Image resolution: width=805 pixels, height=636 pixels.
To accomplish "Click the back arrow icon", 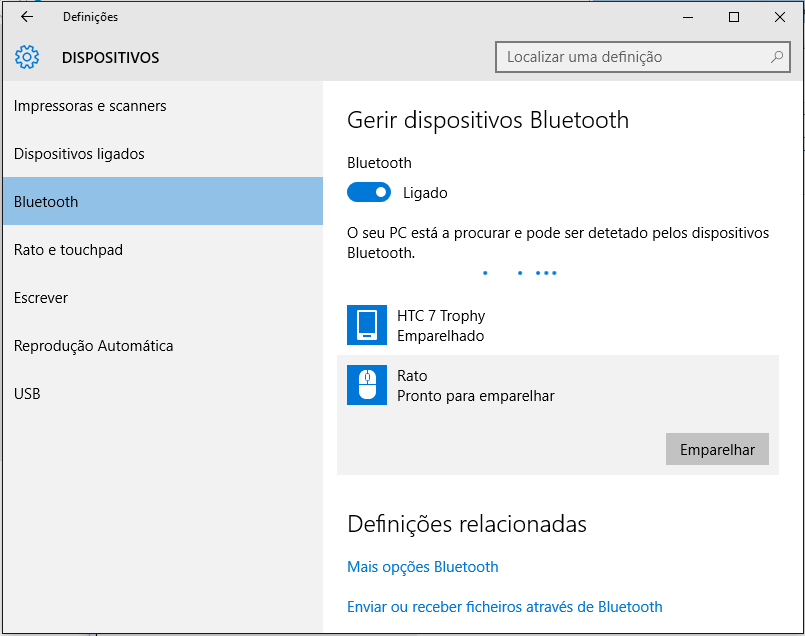I will (x=27, y=17).
